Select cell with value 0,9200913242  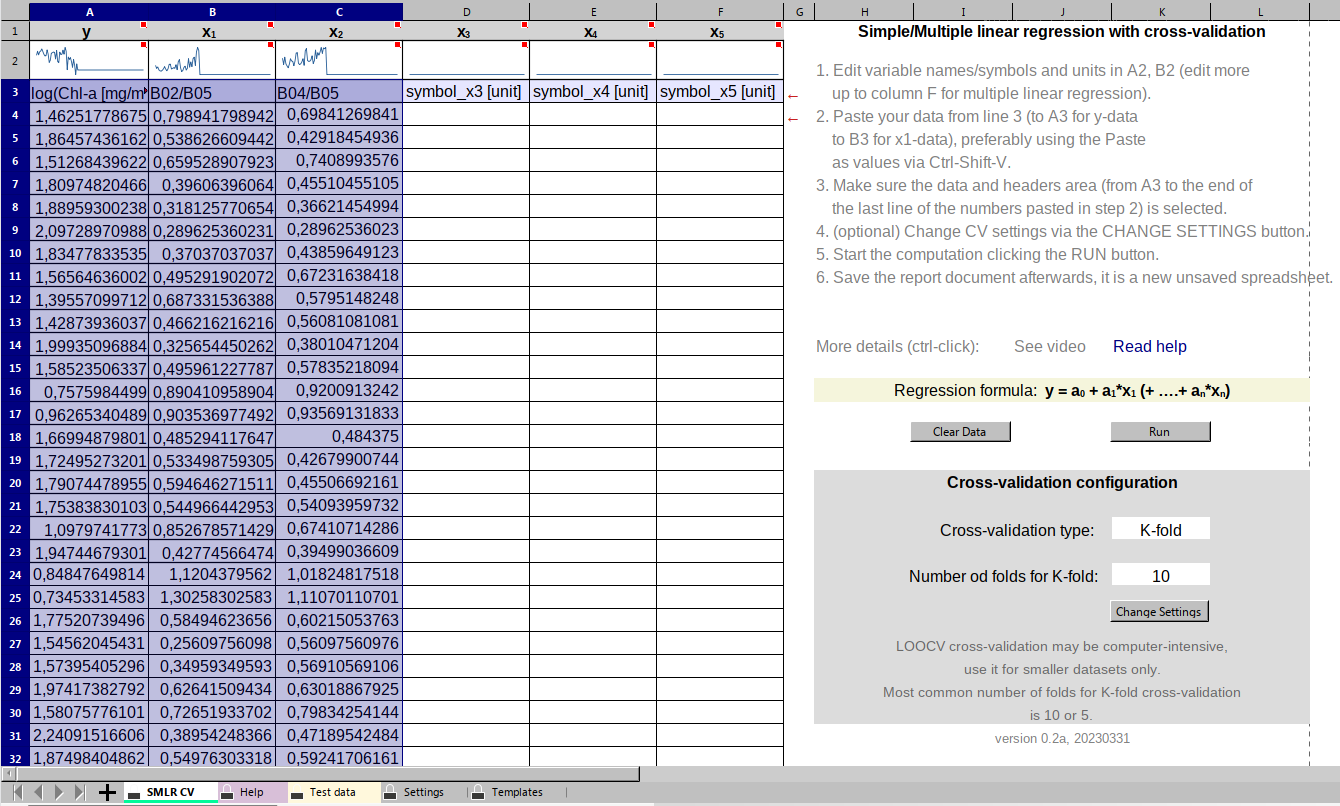tap(339, 391)
